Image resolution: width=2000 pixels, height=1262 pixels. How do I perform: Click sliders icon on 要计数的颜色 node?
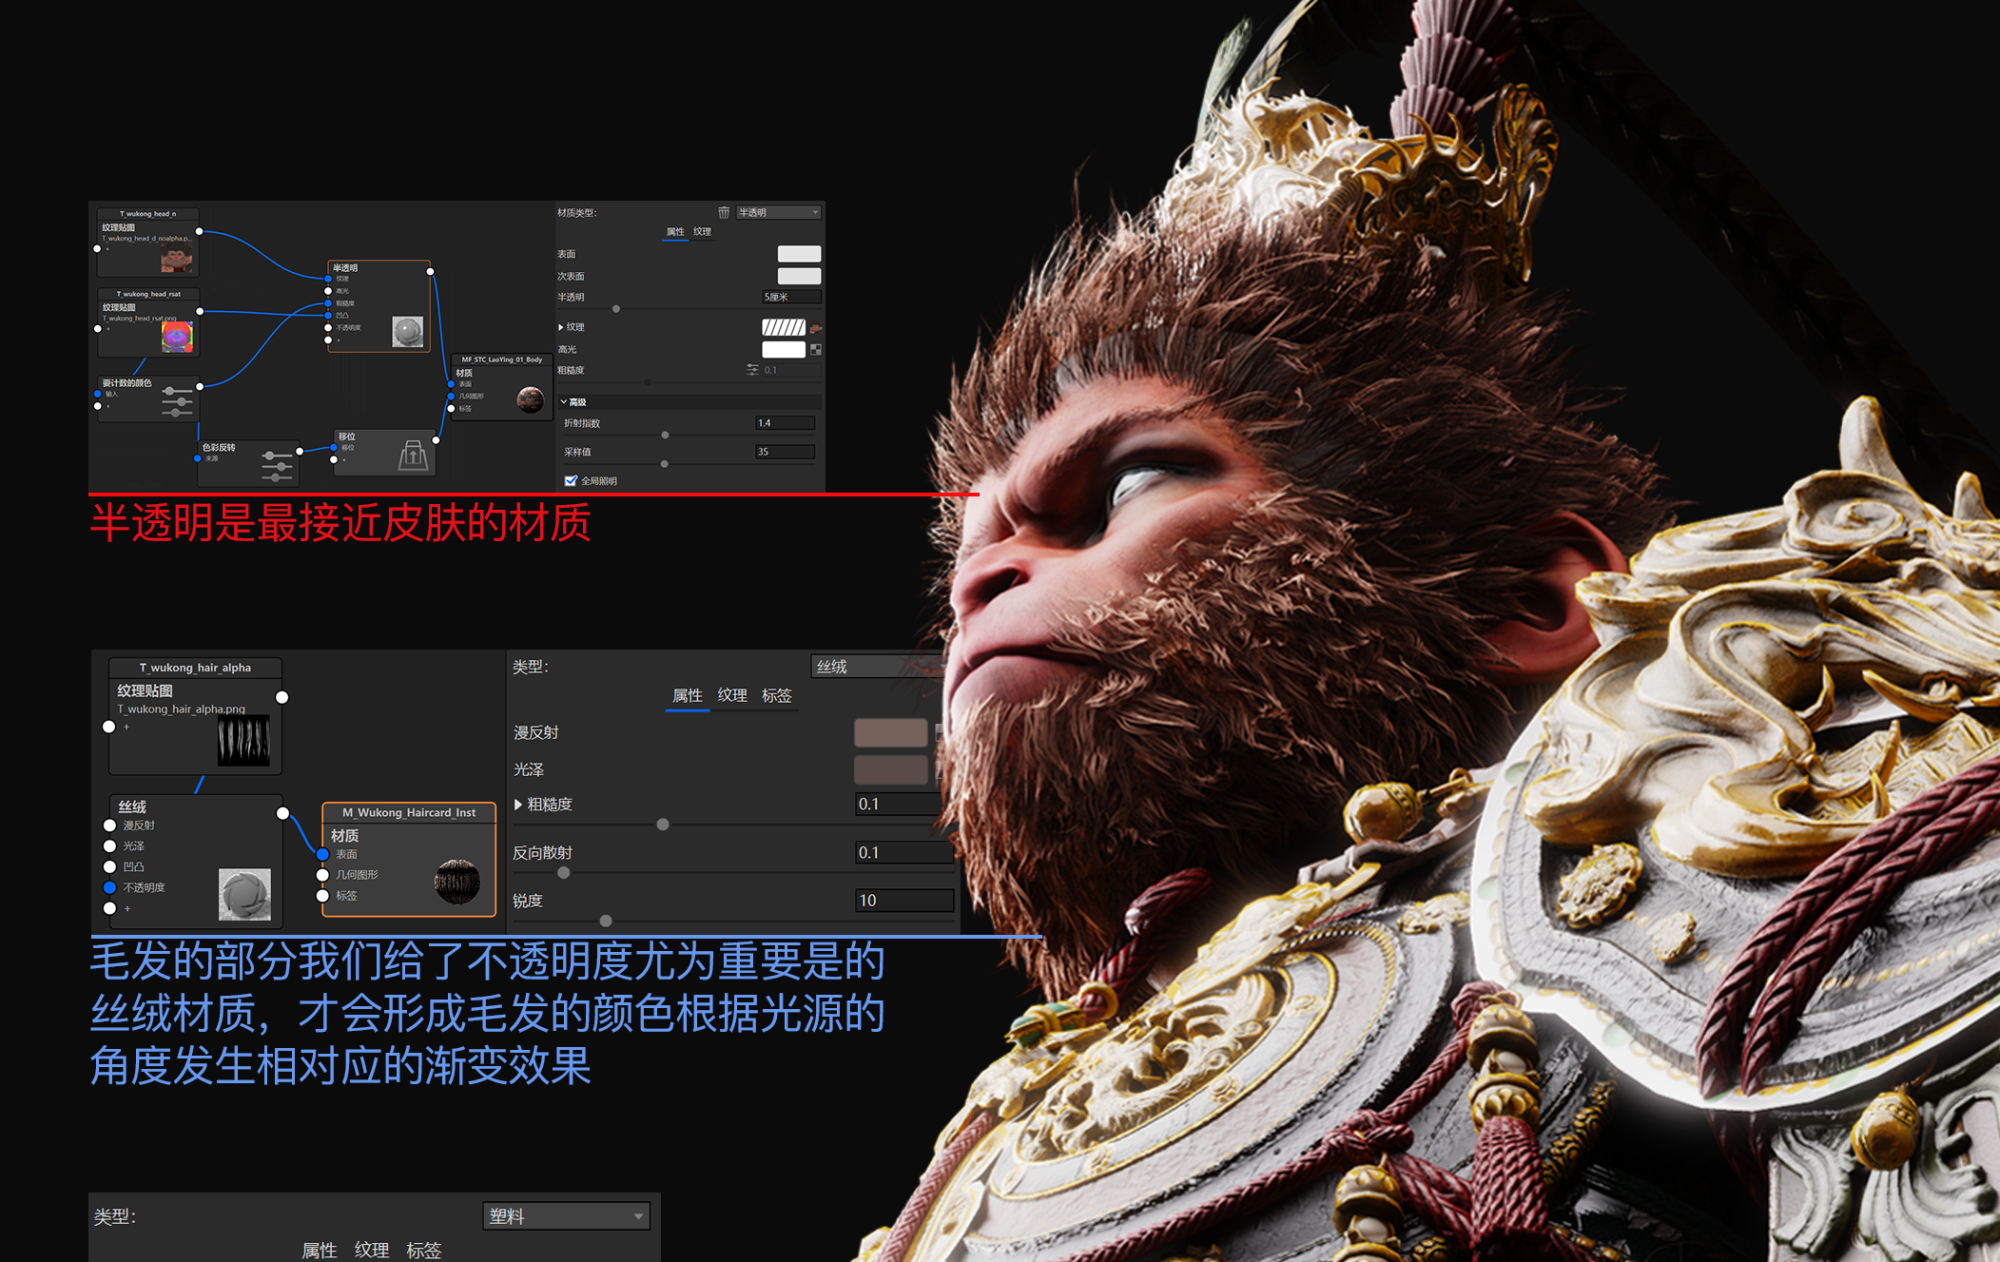pos(177,401)
